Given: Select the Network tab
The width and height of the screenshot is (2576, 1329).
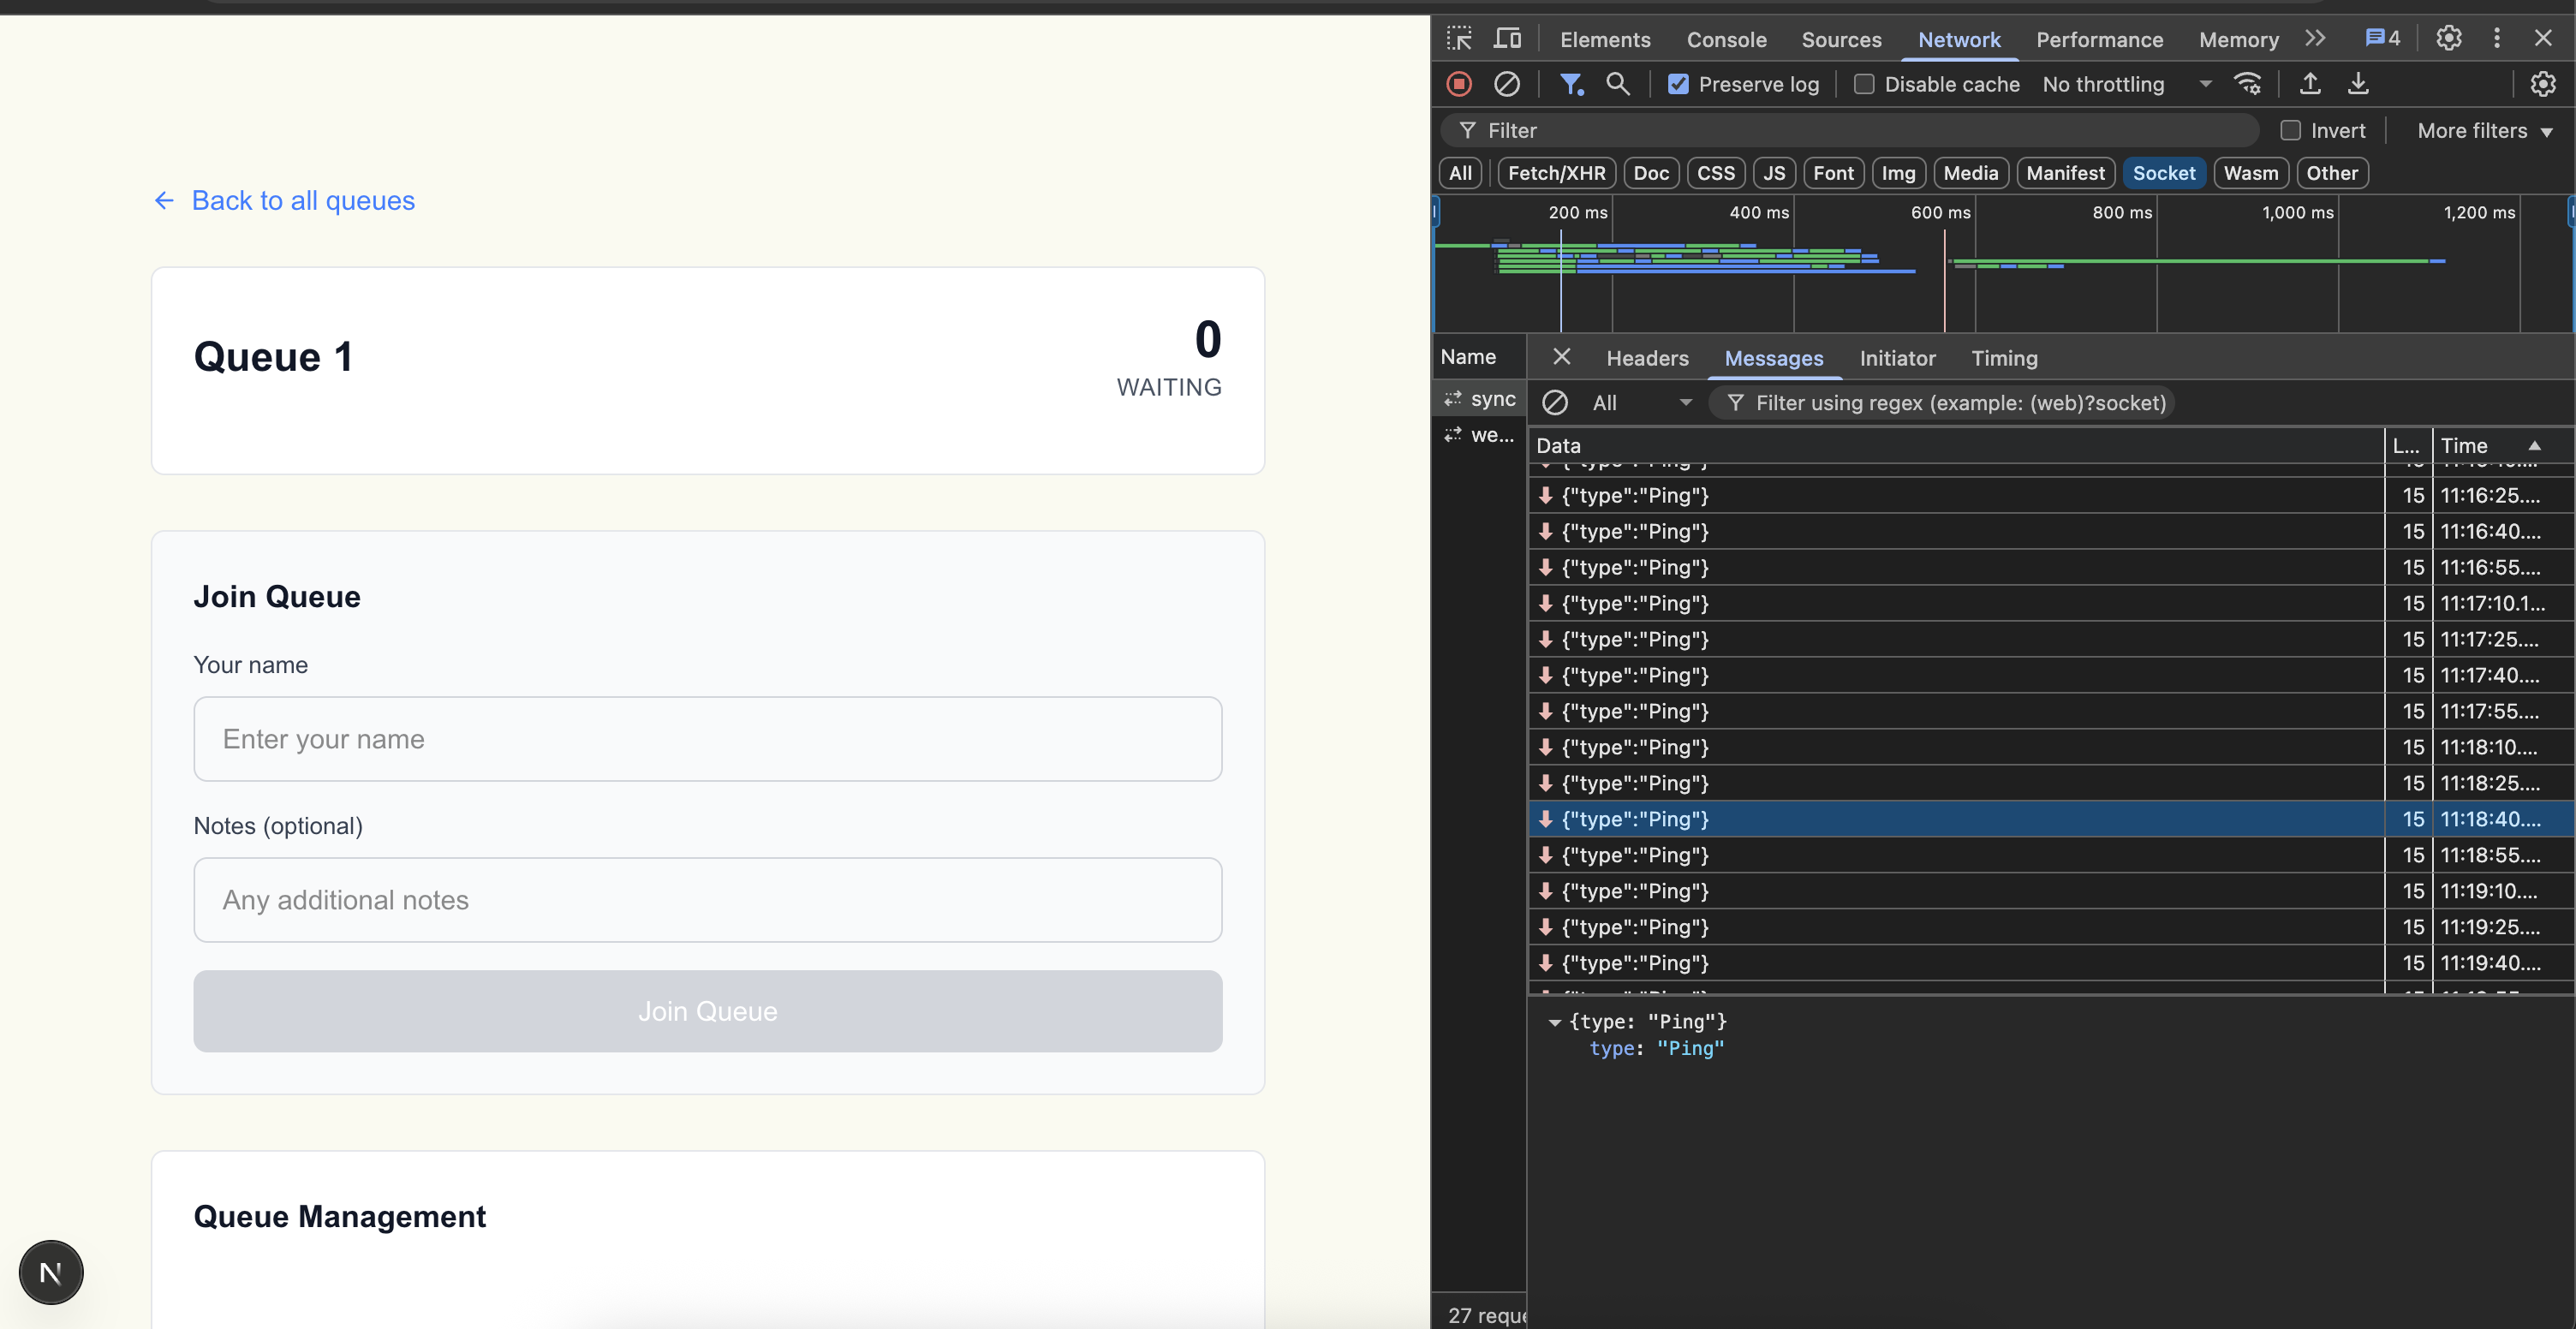Looking at the screenshot, I should coord(1959,40).
